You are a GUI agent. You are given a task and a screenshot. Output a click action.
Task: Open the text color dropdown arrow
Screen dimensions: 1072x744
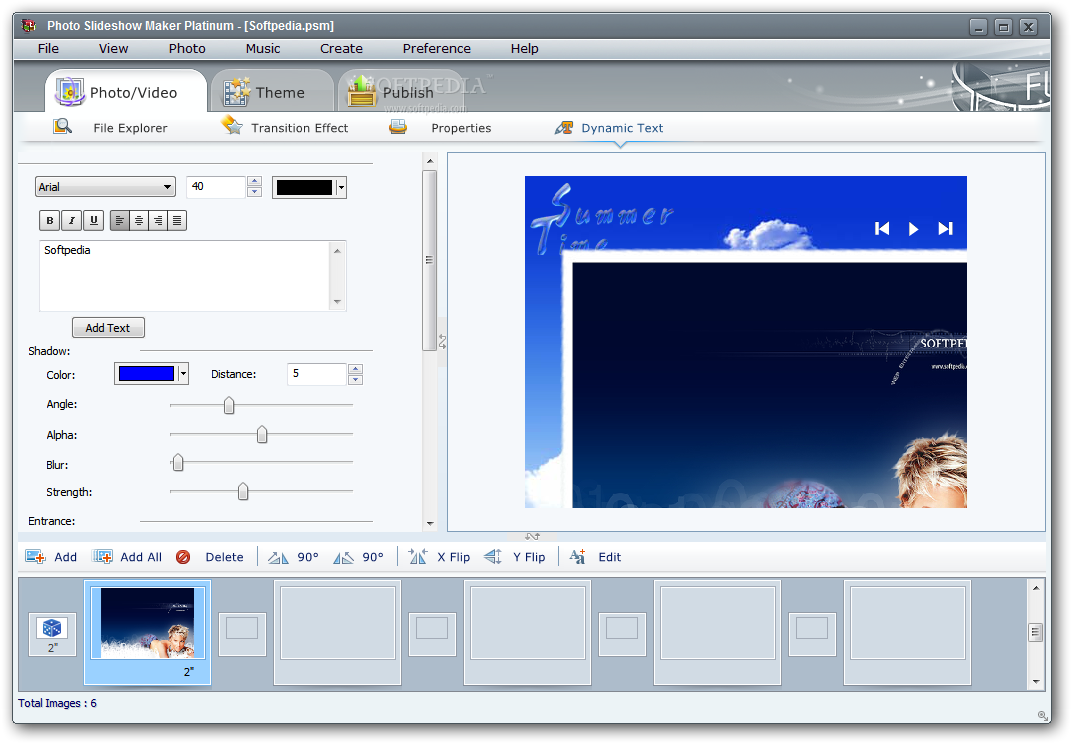[341, 187]
